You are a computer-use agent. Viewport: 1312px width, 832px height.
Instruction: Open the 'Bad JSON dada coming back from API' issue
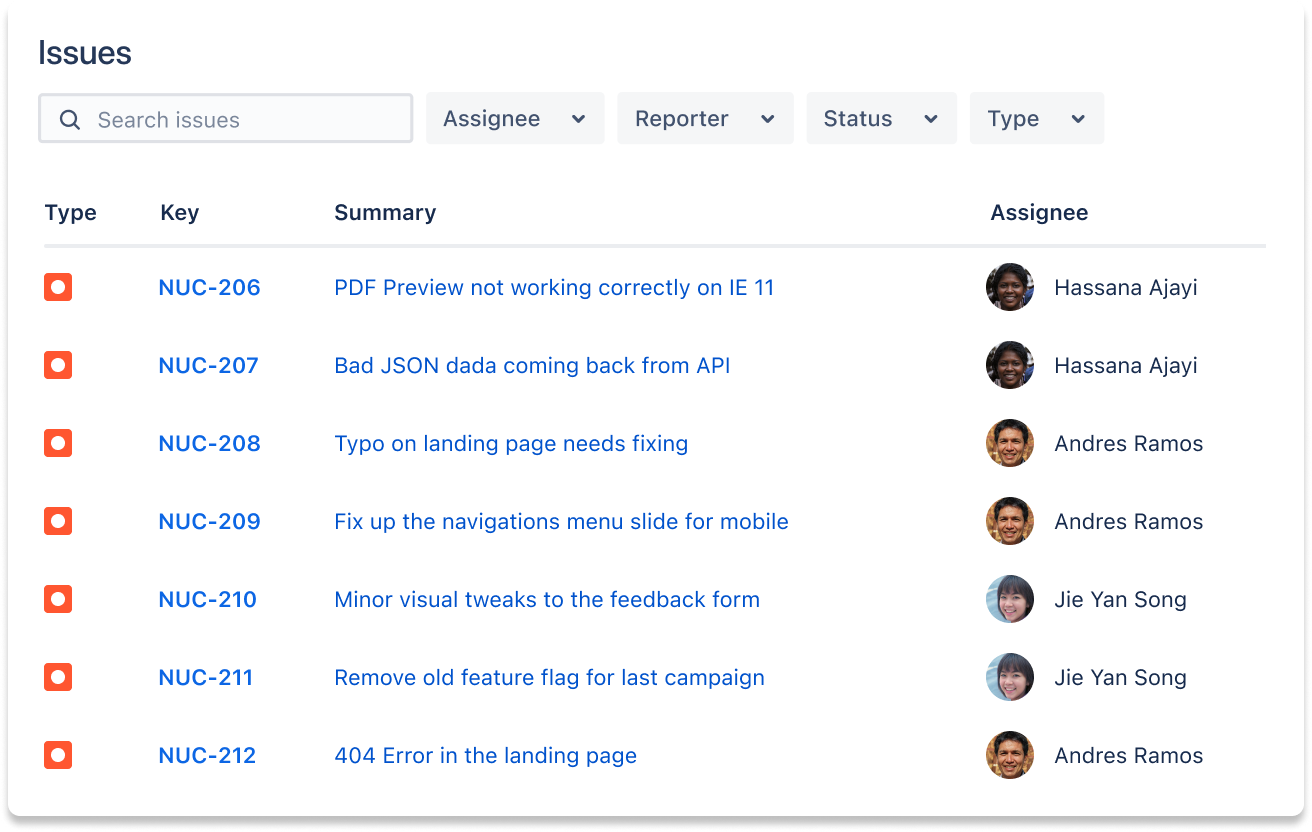[x=532, y=365]
